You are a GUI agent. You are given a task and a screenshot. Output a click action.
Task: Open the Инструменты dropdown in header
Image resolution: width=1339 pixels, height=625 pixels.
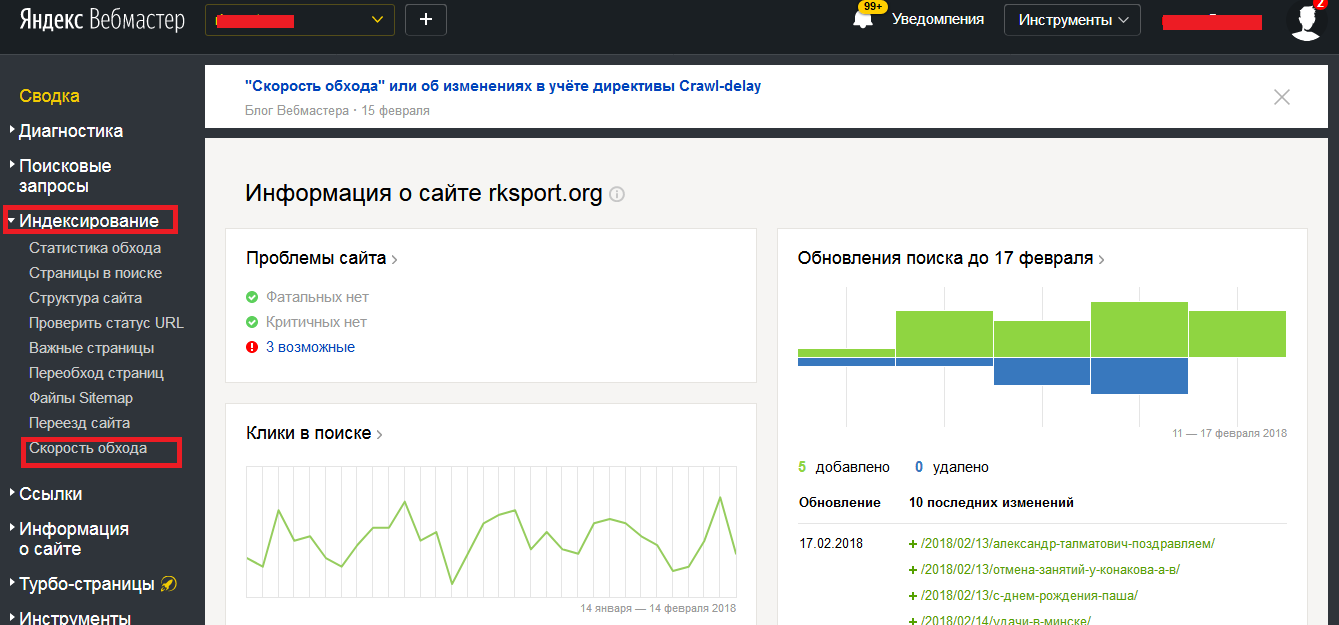(x=1072, y=20)
